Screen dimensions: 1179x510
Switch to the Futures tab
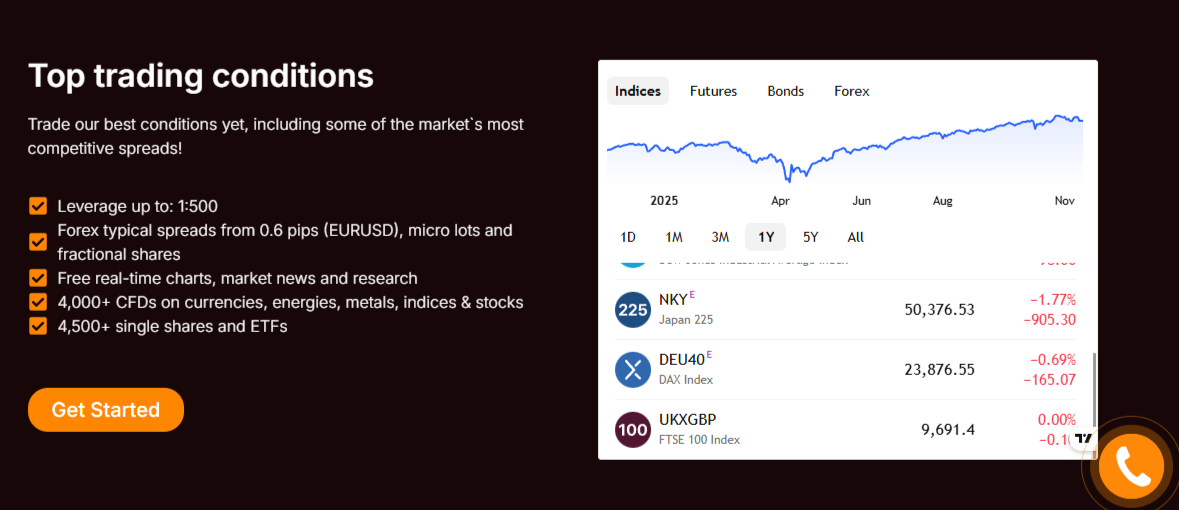point(713,91)
